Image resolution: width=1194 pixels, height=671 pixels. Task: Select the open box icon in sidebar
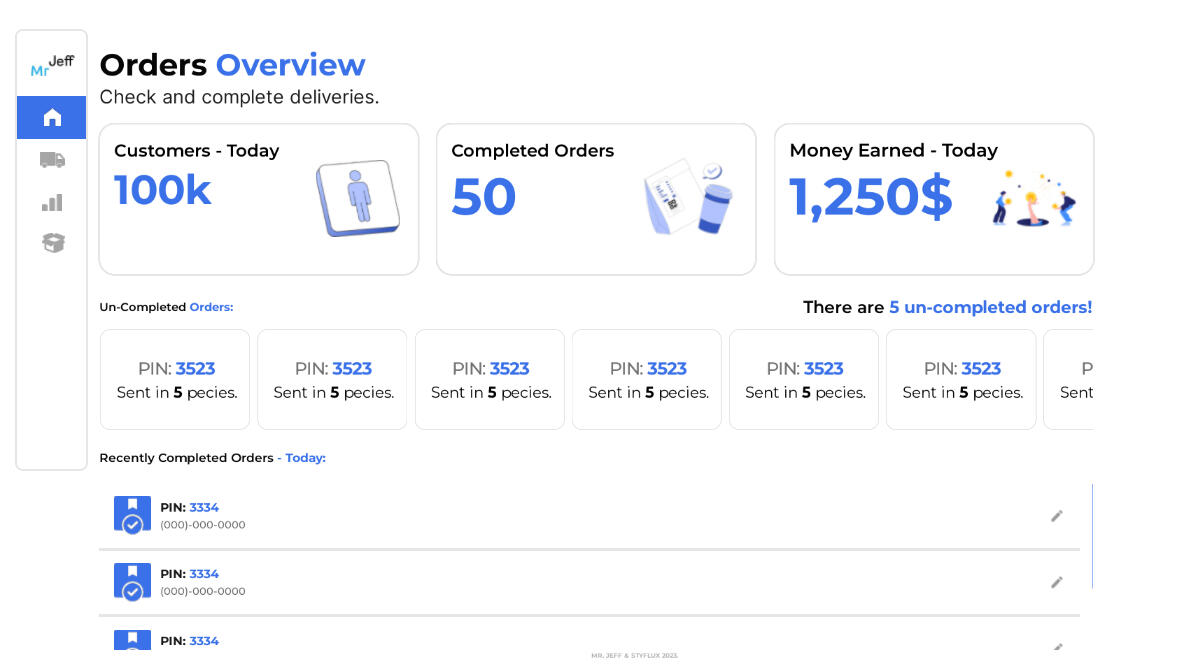point(52,243)
